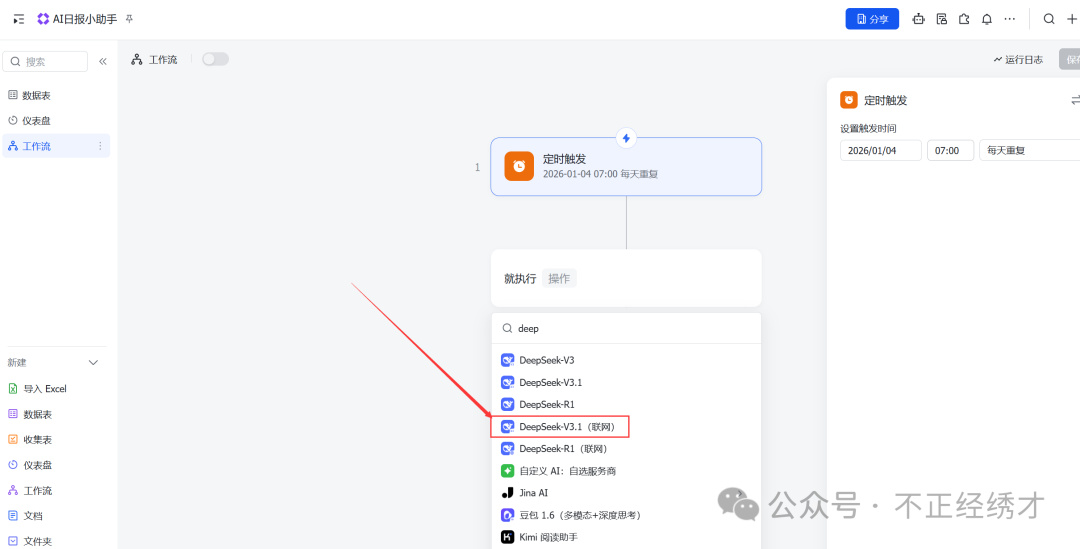Image resolution: width=1080 pixels, height=549 pixels.
Task: Click the plus icon at top-right
Action: pos(1072,19)
